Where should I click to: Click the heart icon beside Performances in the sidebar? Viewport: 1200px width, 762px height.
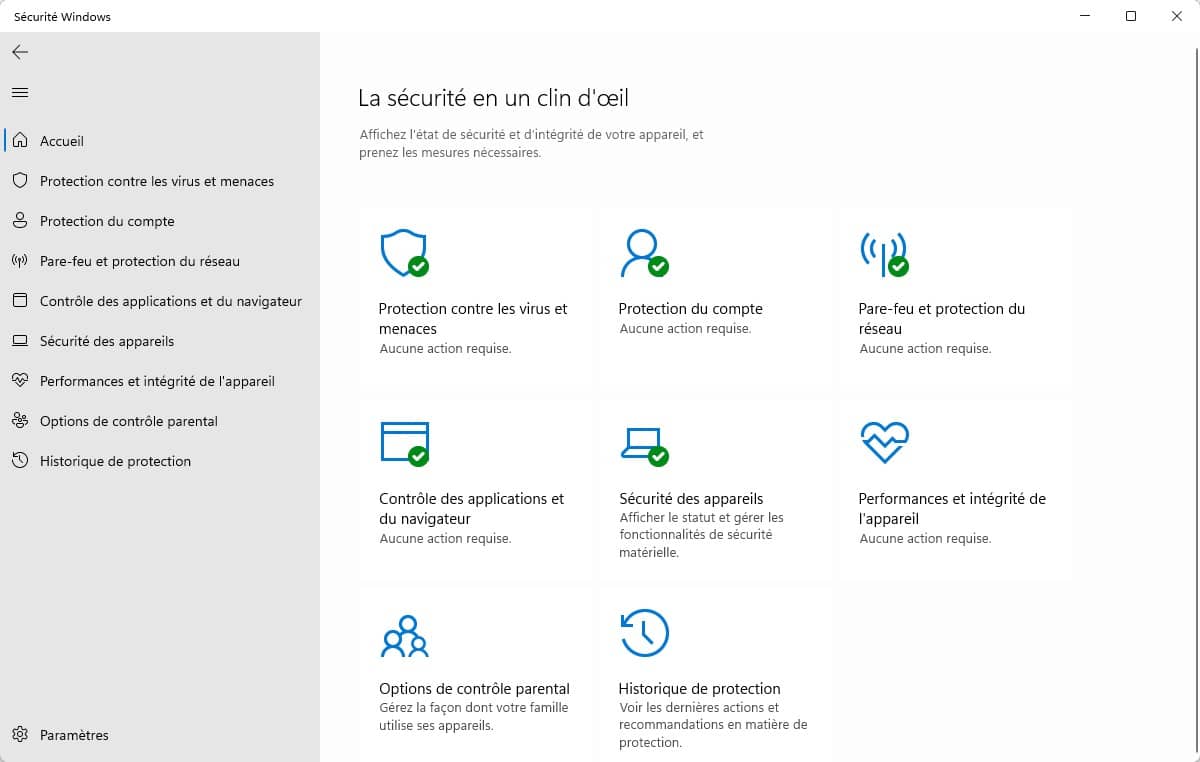pyautogui.click(x=20, y=381)
